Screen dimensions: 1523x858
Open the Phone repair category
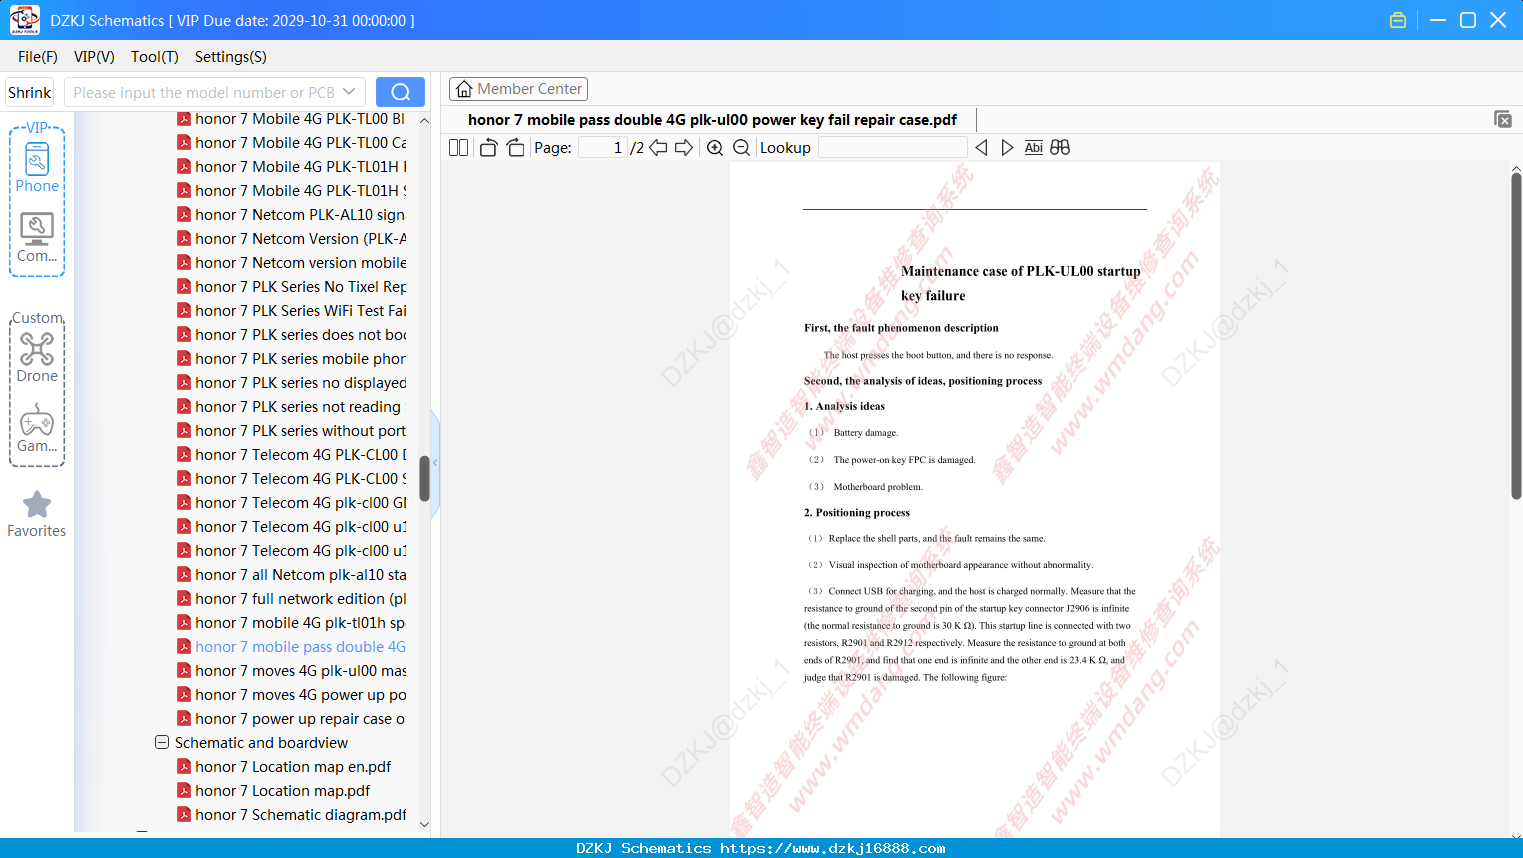click(37, 167)
